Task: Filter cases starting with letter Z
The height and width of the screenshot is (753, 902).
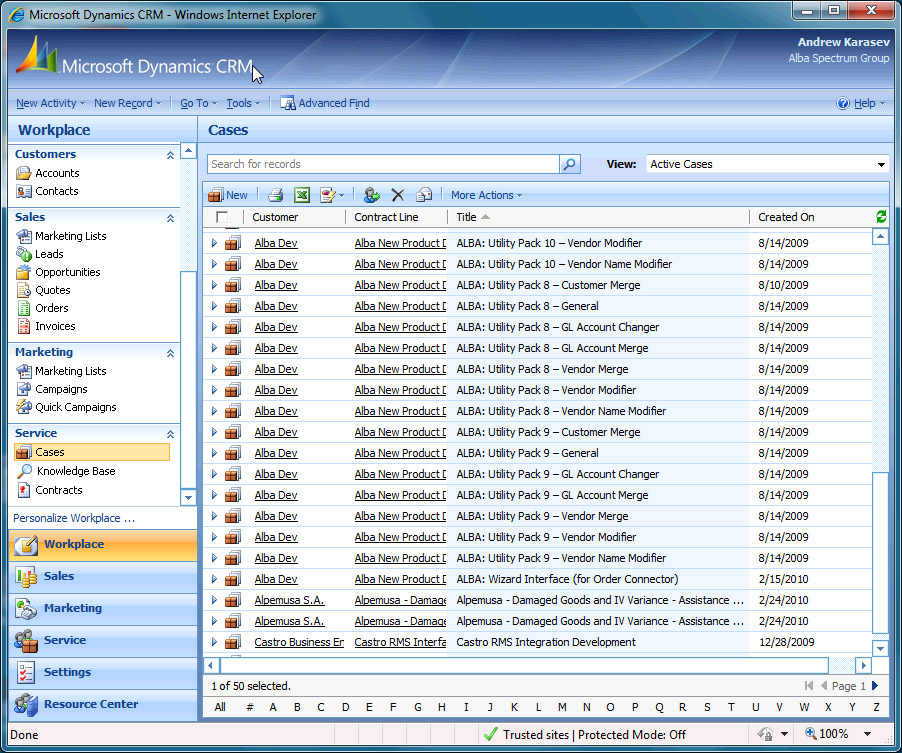Action: tap(876, 707)
